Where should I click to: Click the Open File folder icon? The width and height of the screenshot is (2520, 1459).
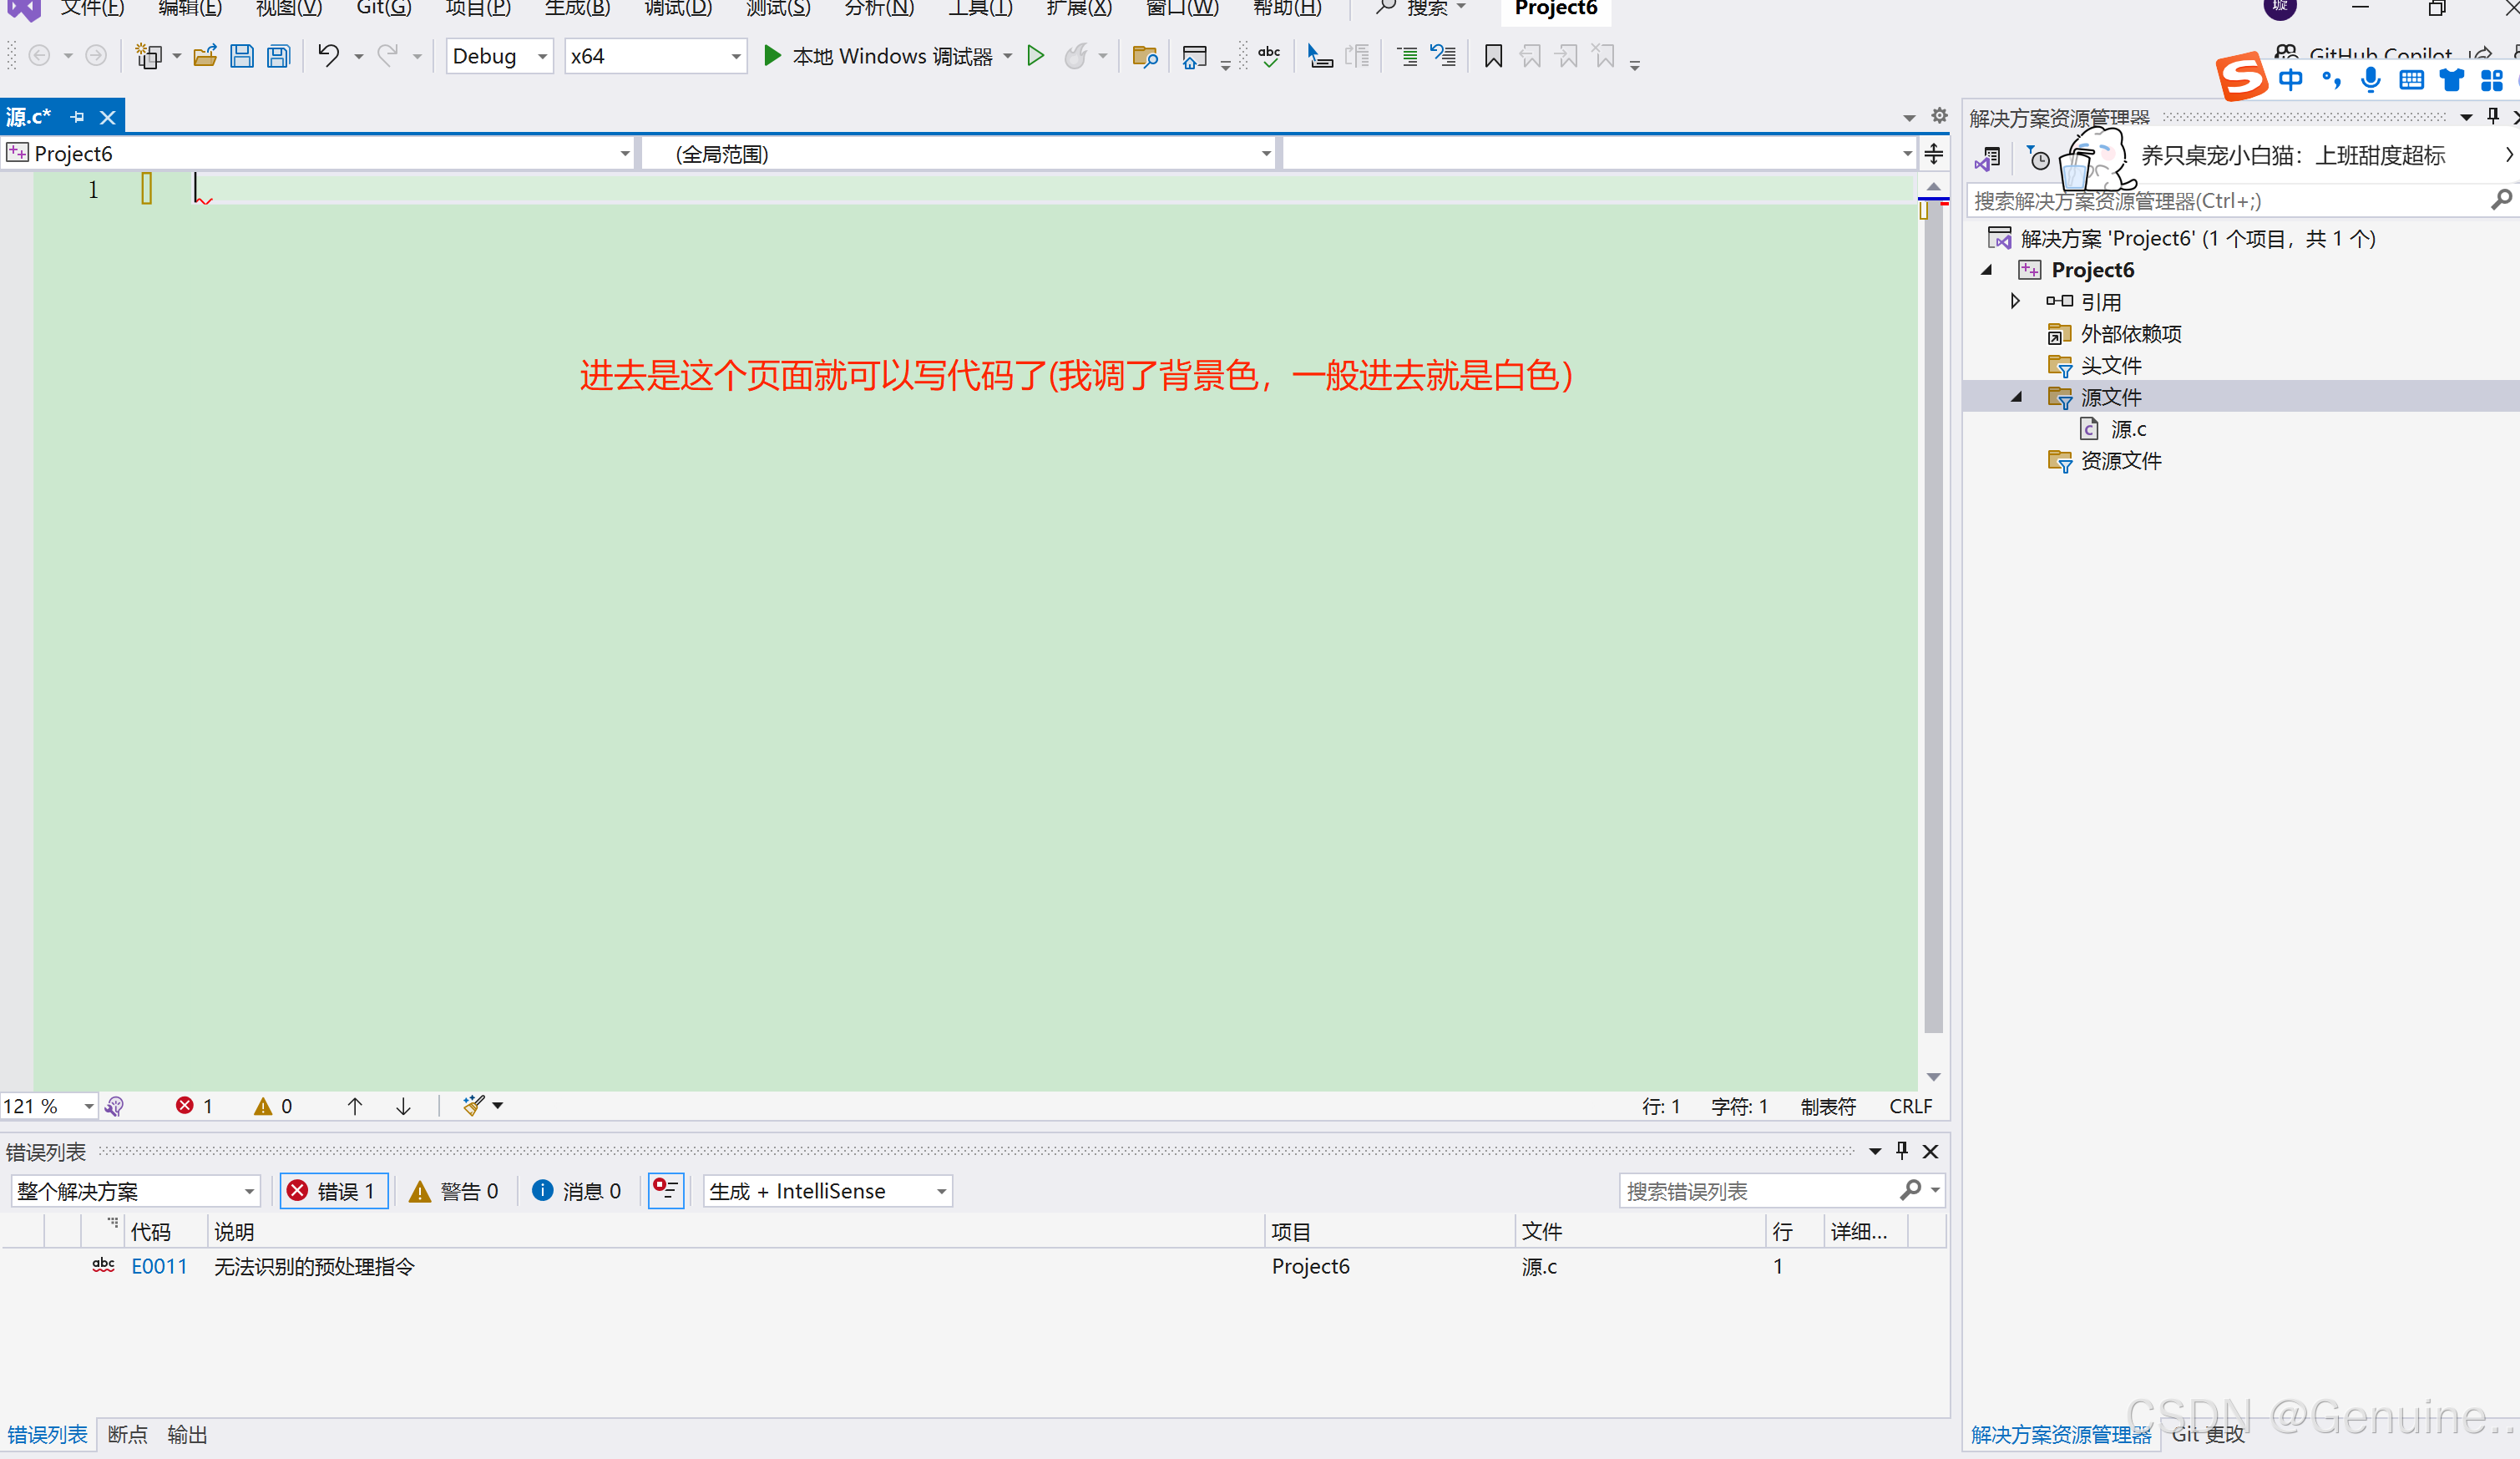(x=205, y=56)
